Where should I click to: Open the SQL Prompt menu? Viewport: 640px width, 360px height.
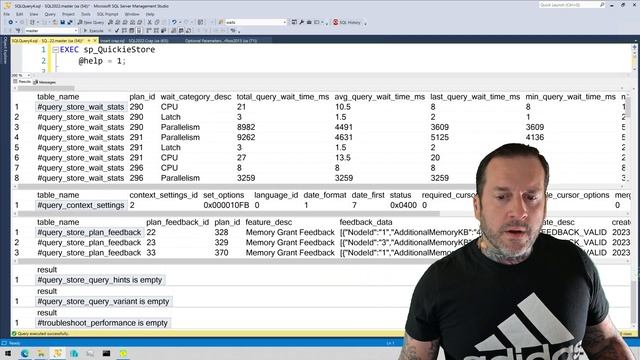click(x=107, y=14)
